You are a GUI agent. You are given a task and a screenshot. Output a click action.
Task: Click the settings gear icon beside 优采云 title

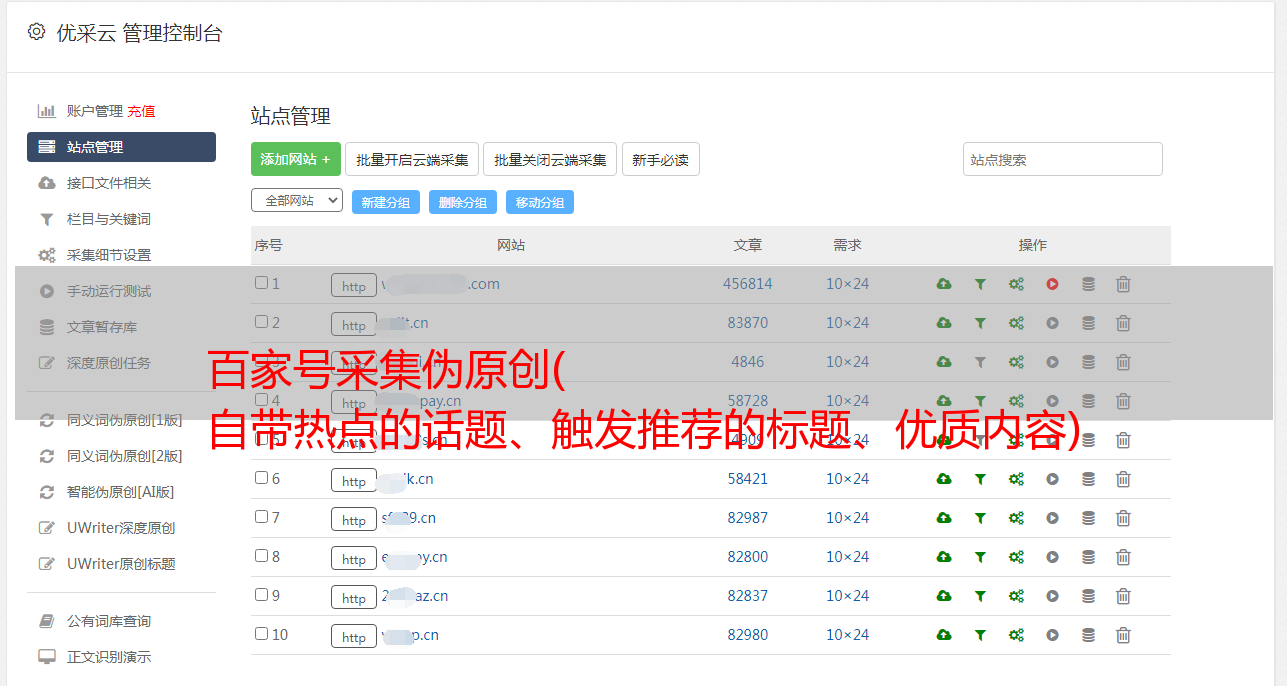tap(37, 32)
